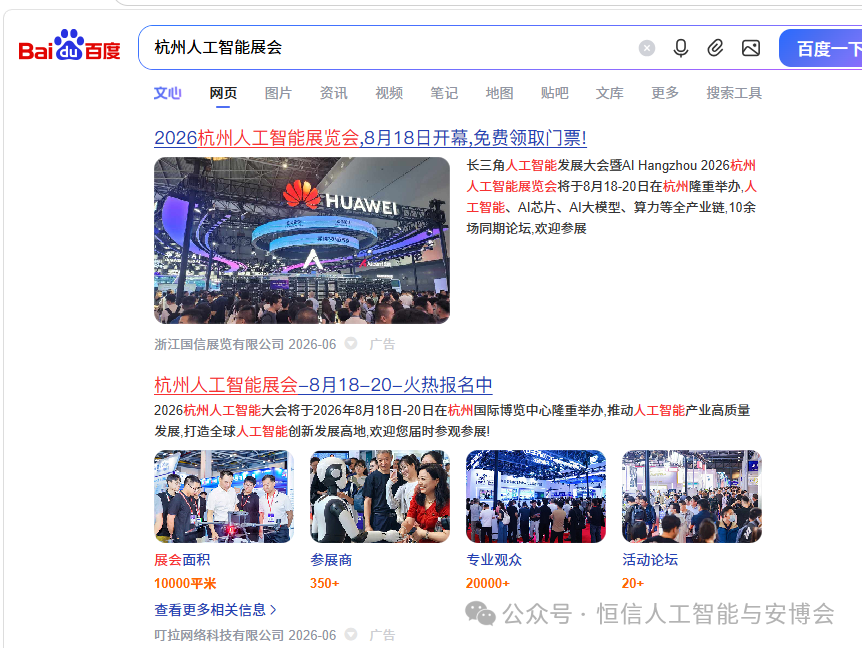Switch to the 地图 tab
The image size is (862, 648).
499,93
